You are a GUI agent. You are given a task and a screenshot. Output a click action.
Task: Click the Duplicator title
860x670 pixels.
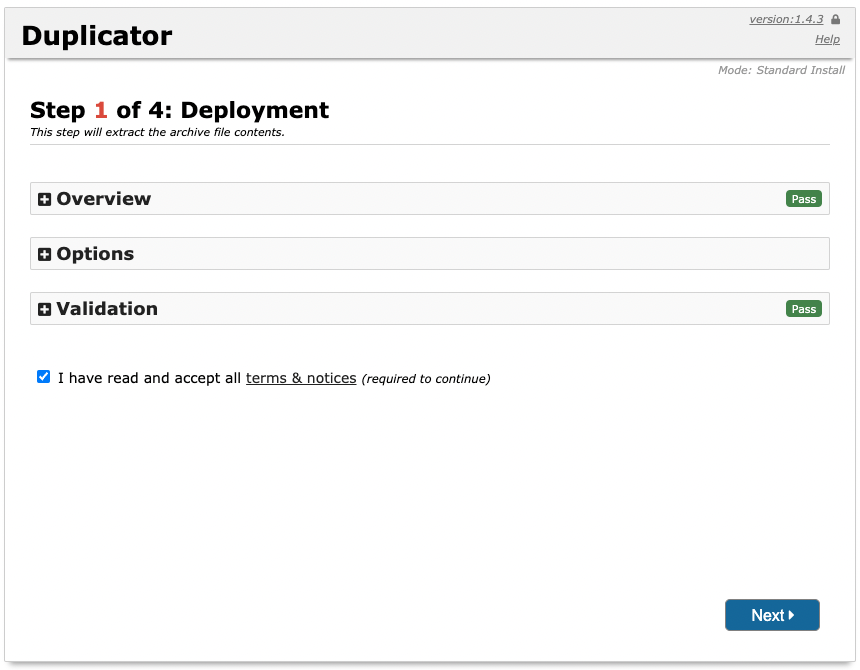[97, 36]
